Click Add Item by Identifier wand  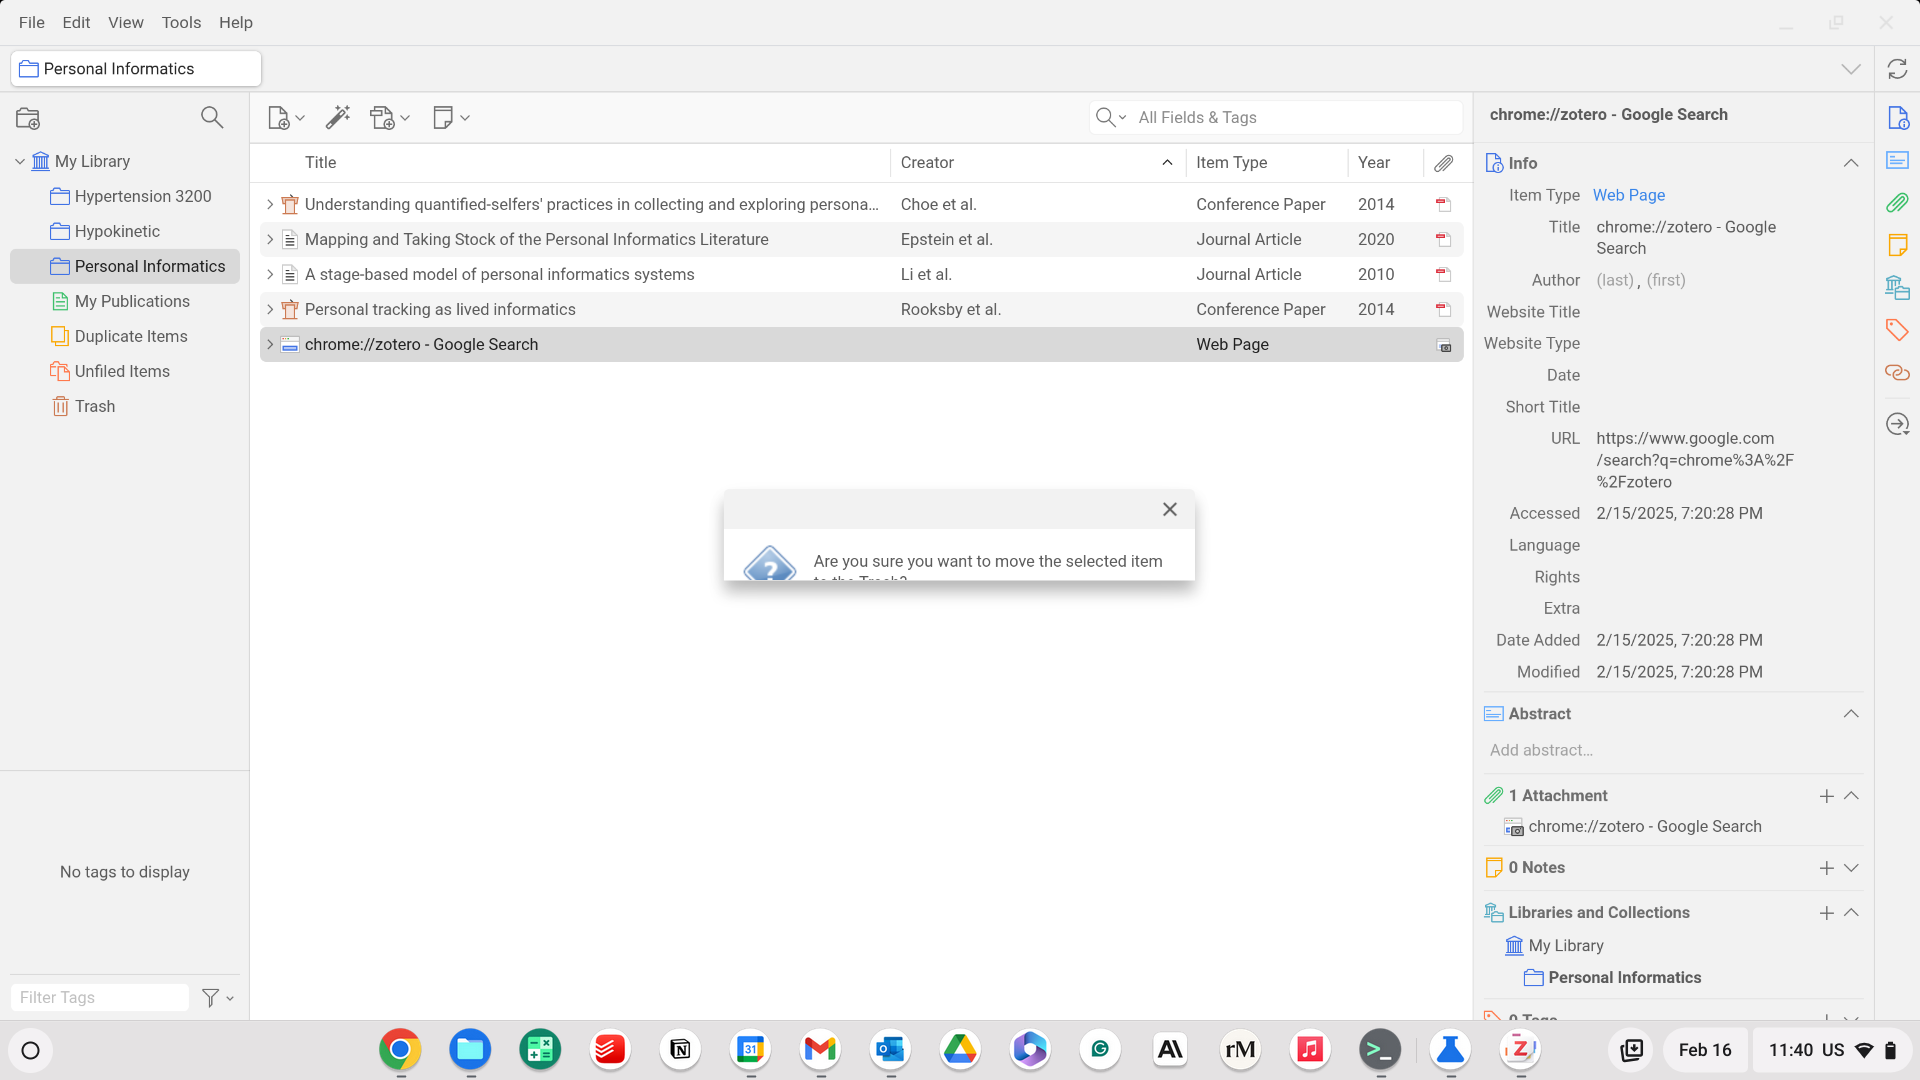point(338,118)
